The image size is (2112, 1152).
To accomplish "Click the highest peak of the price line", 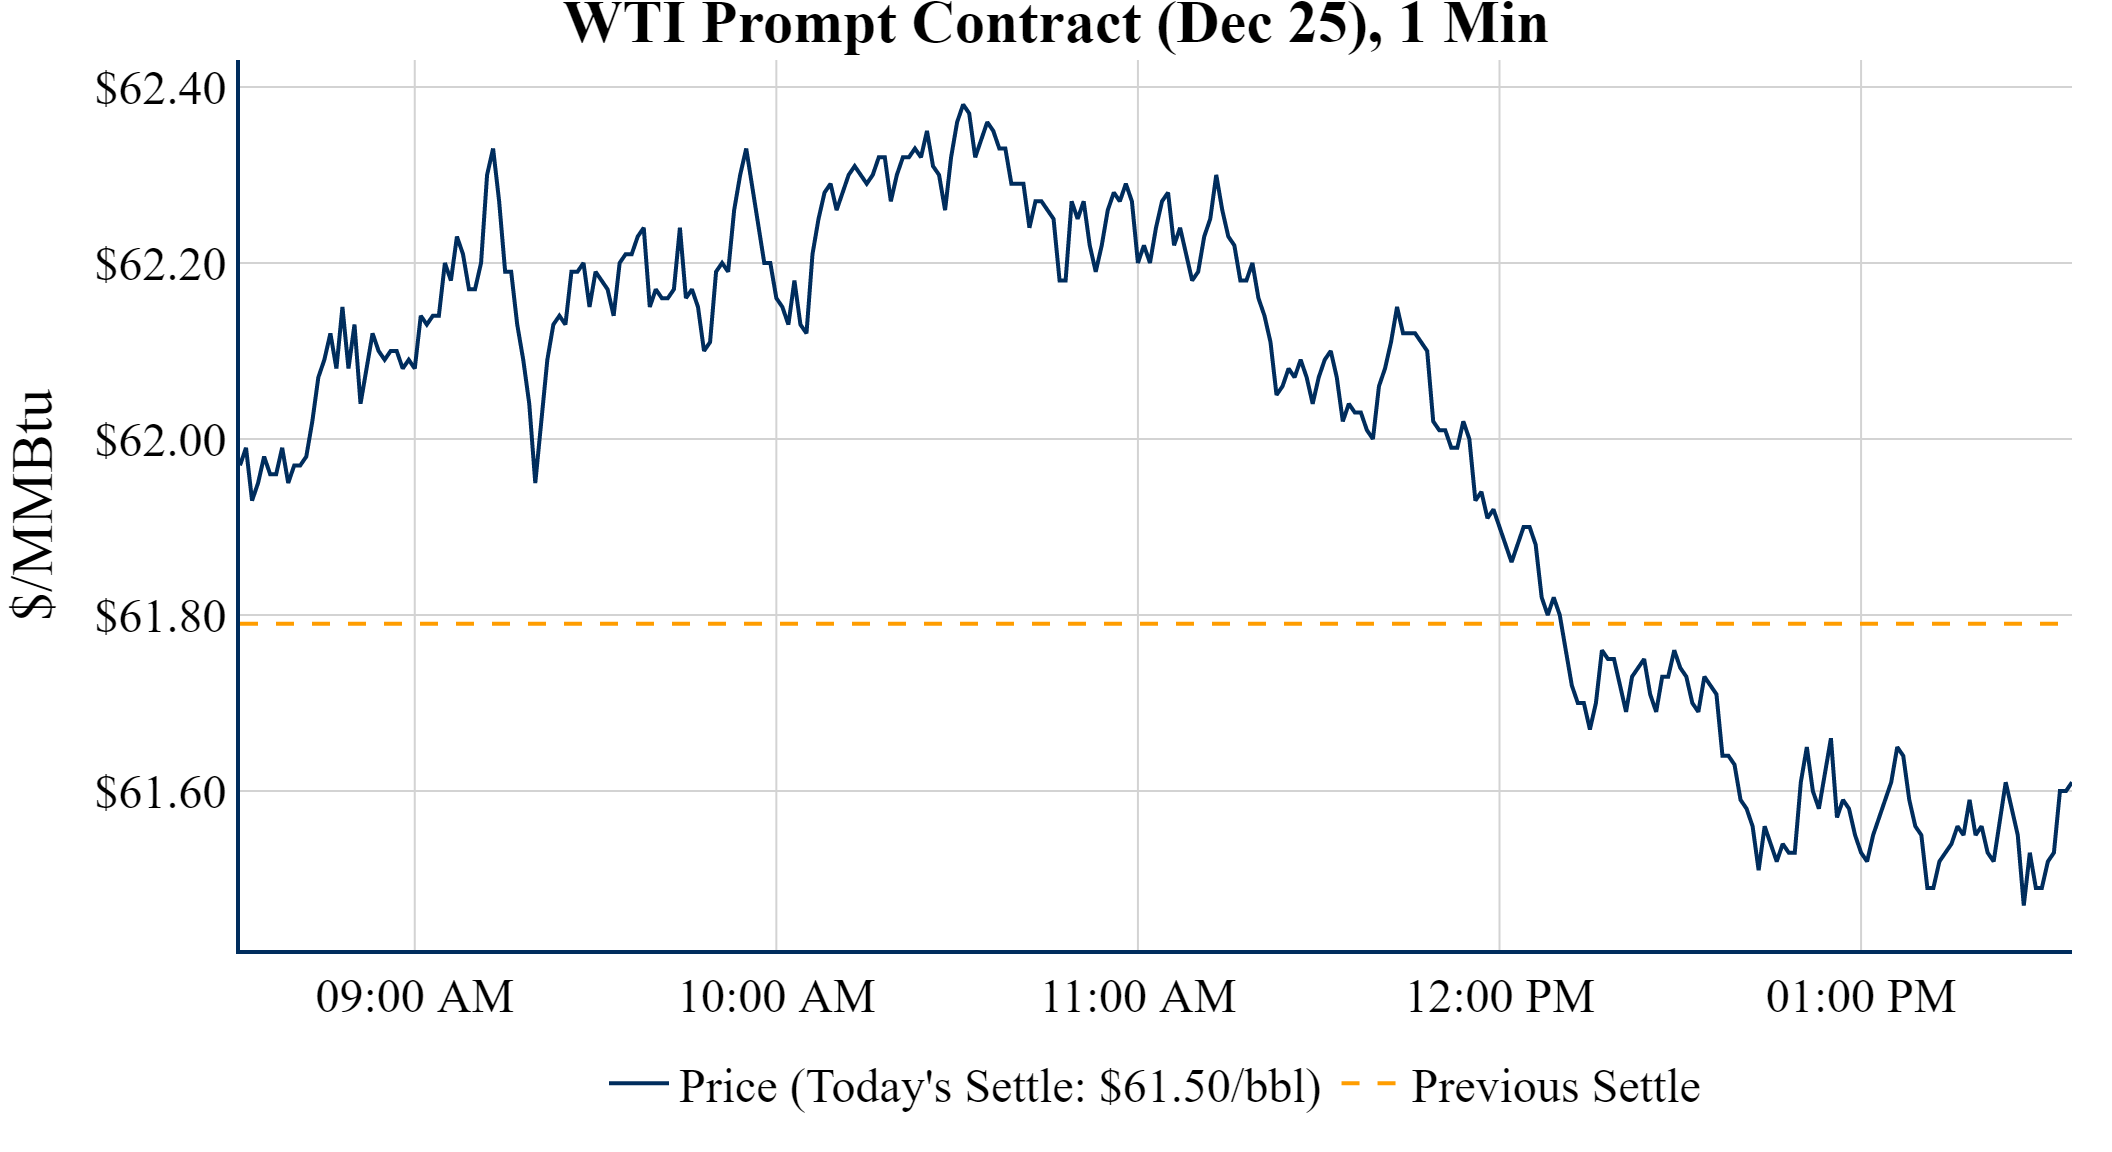I will pos(963,105).
